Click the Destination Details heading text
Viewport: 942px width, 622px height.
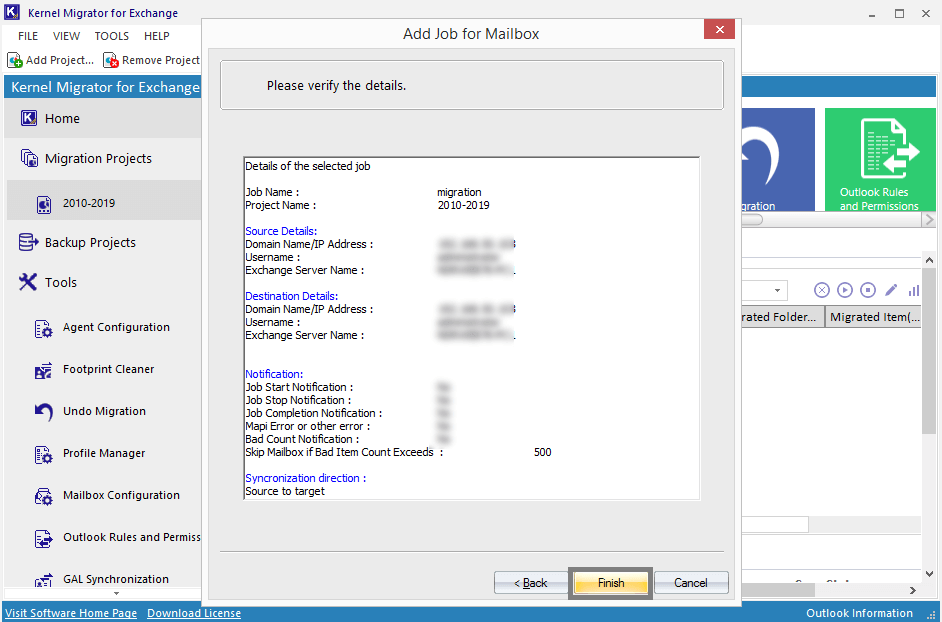[291, 296]
